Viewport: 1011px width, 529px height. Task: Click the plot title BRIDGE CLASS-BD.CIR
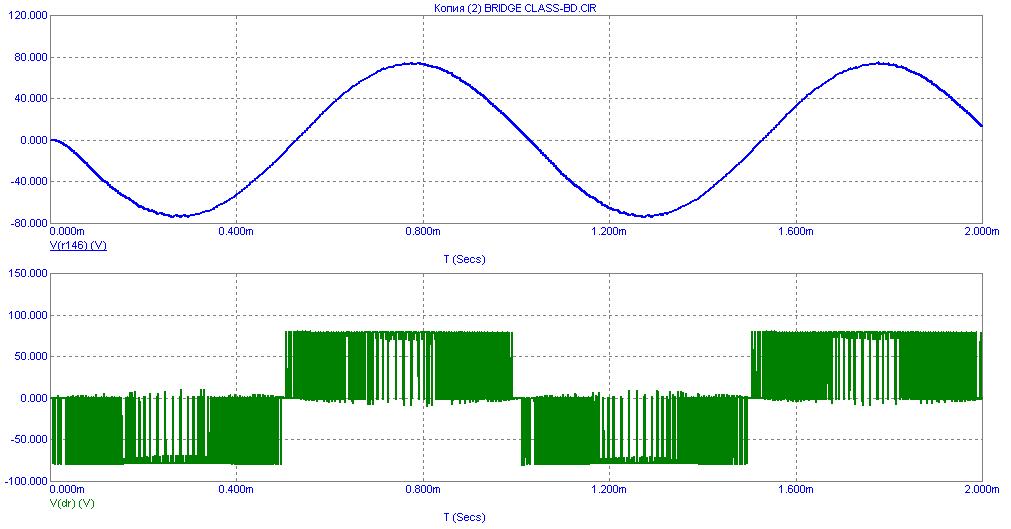[516, 8]
